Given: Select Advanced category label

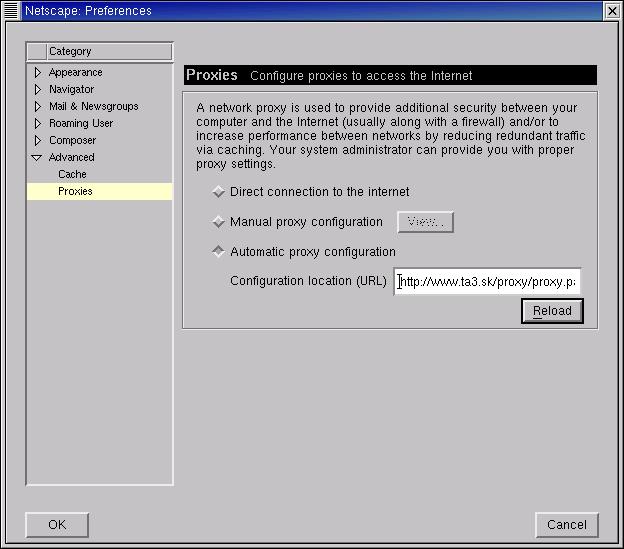Looking at the screenshot, I should pyautogui.click(x=72, y=158).
